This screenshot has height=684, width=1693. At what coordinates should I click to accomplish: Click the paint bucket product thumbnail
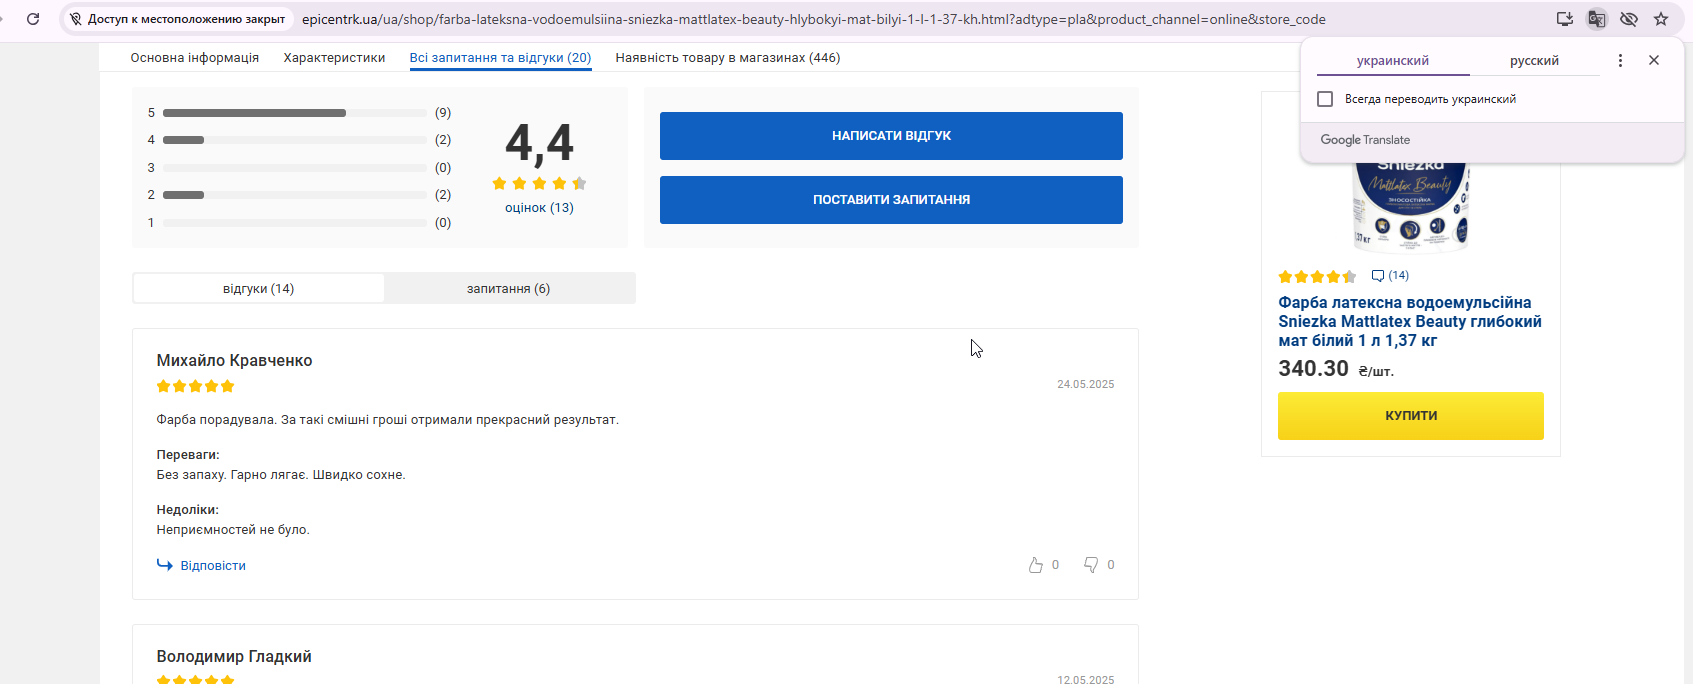click(1411, 206)
